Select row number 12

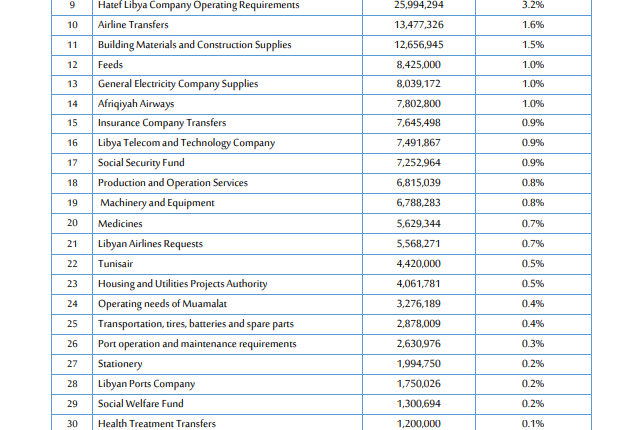(72, 65)
